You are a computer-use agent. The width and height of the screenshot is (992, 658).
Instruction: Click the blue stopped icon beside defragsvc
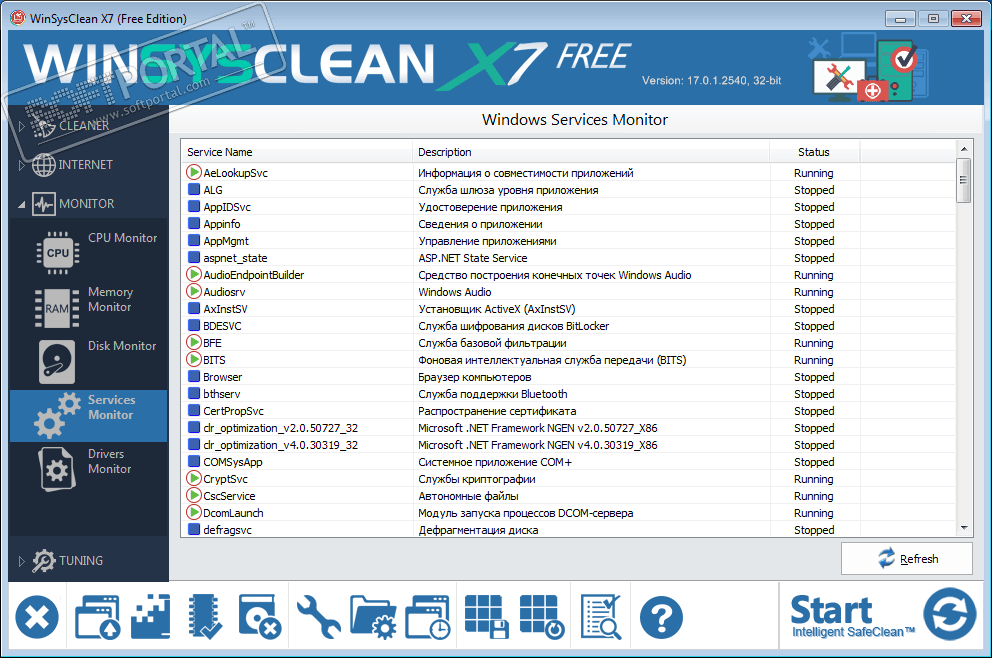194,530
